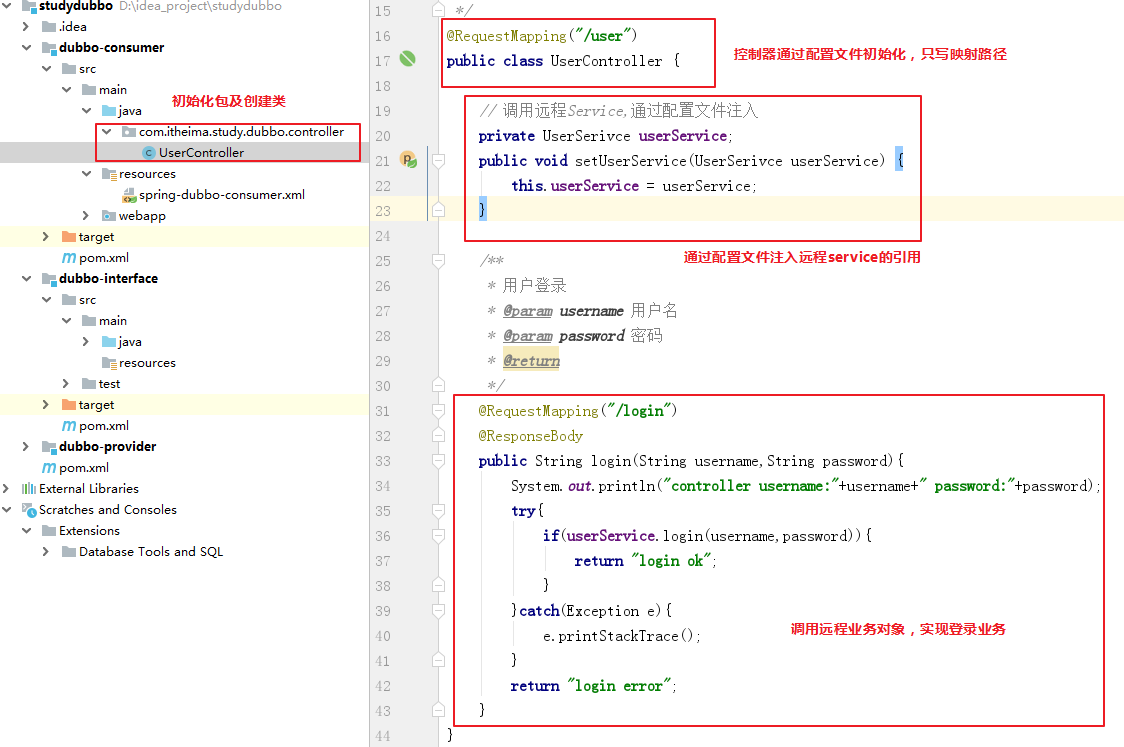Click line number 33 in the gutter
1124x747 pixels.
tap(383, 461)
